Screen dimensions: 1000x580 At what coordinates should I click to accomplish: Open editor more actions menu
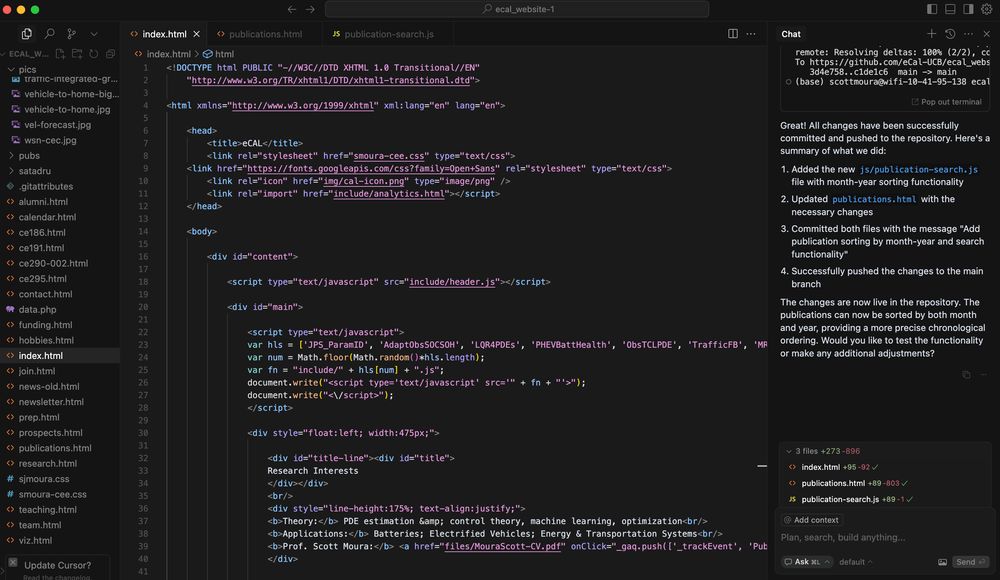(x=751, y=34)
